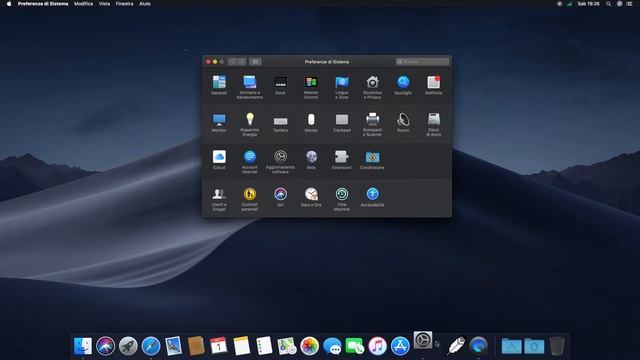640x360 pixels.
Task: Open Maps from the Dock
Action: 287,346
